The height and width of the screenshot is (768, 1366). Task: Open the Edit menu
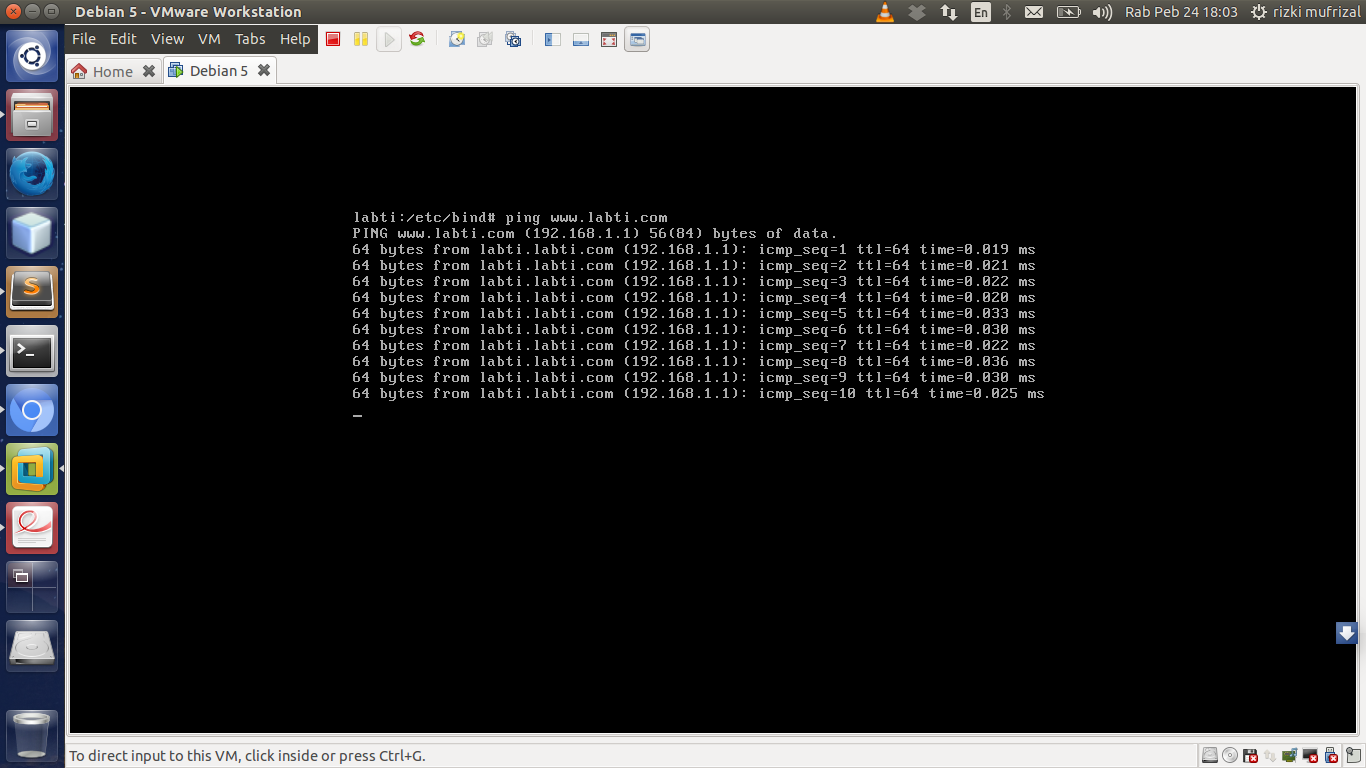[123, 39]
